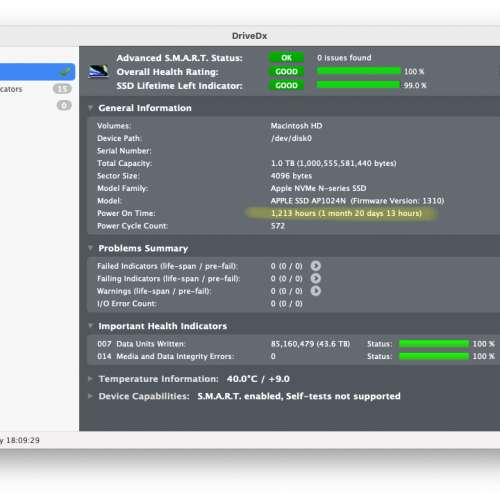Click green checkmark on selected sidebar drive
This screenshot has width=500, height=500.
click(x=65, y=72)
